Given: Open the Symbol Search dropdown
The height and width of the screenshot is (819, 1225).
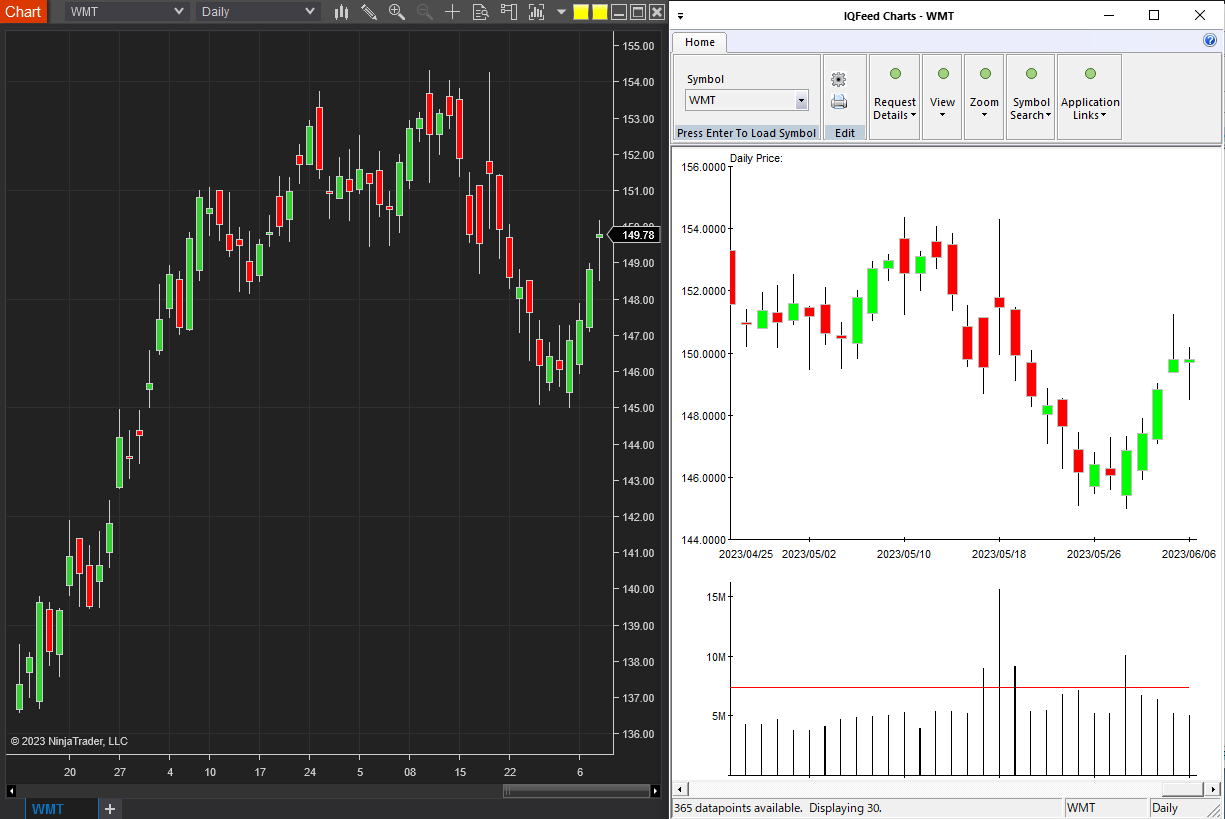Looking at the screenshot, I should tap(1031, 108).
